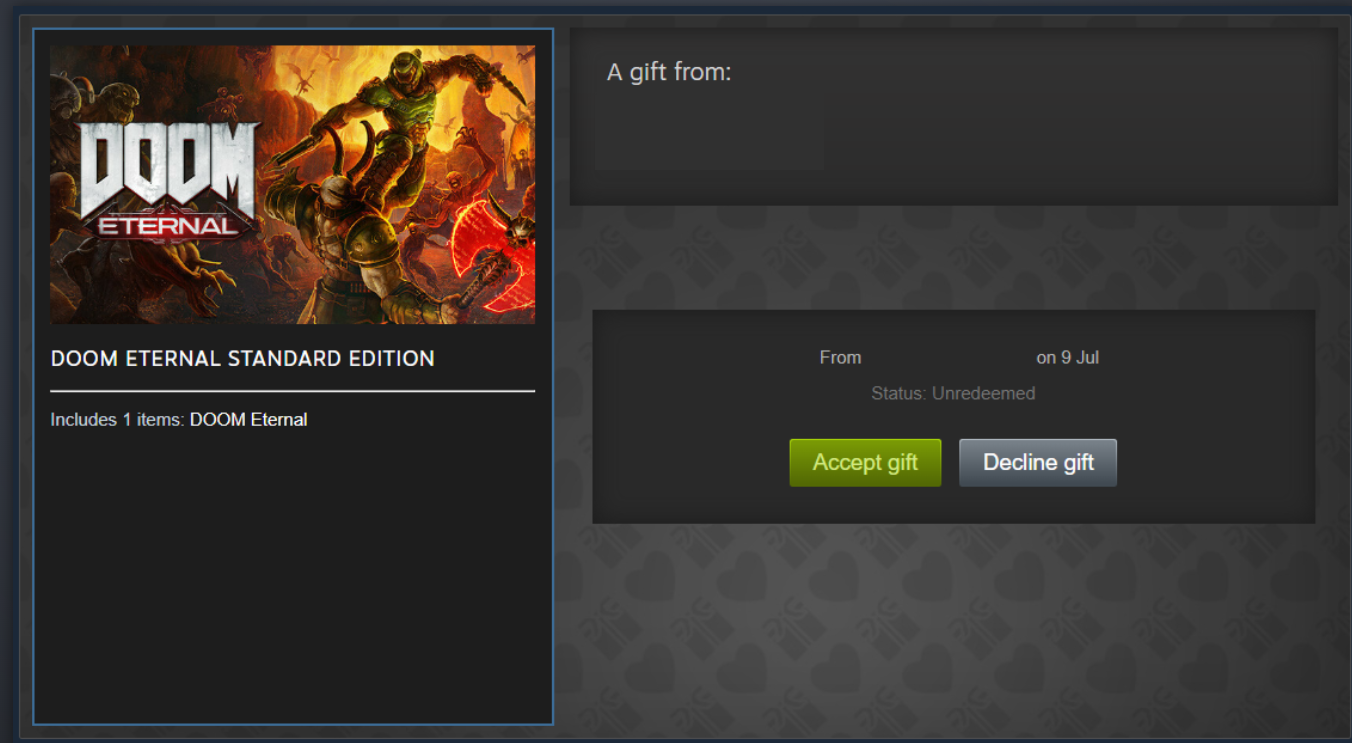Click empty area of the game card panel
The height and width of the screenshot is (743, 1352).
click(x=293, y=580)
